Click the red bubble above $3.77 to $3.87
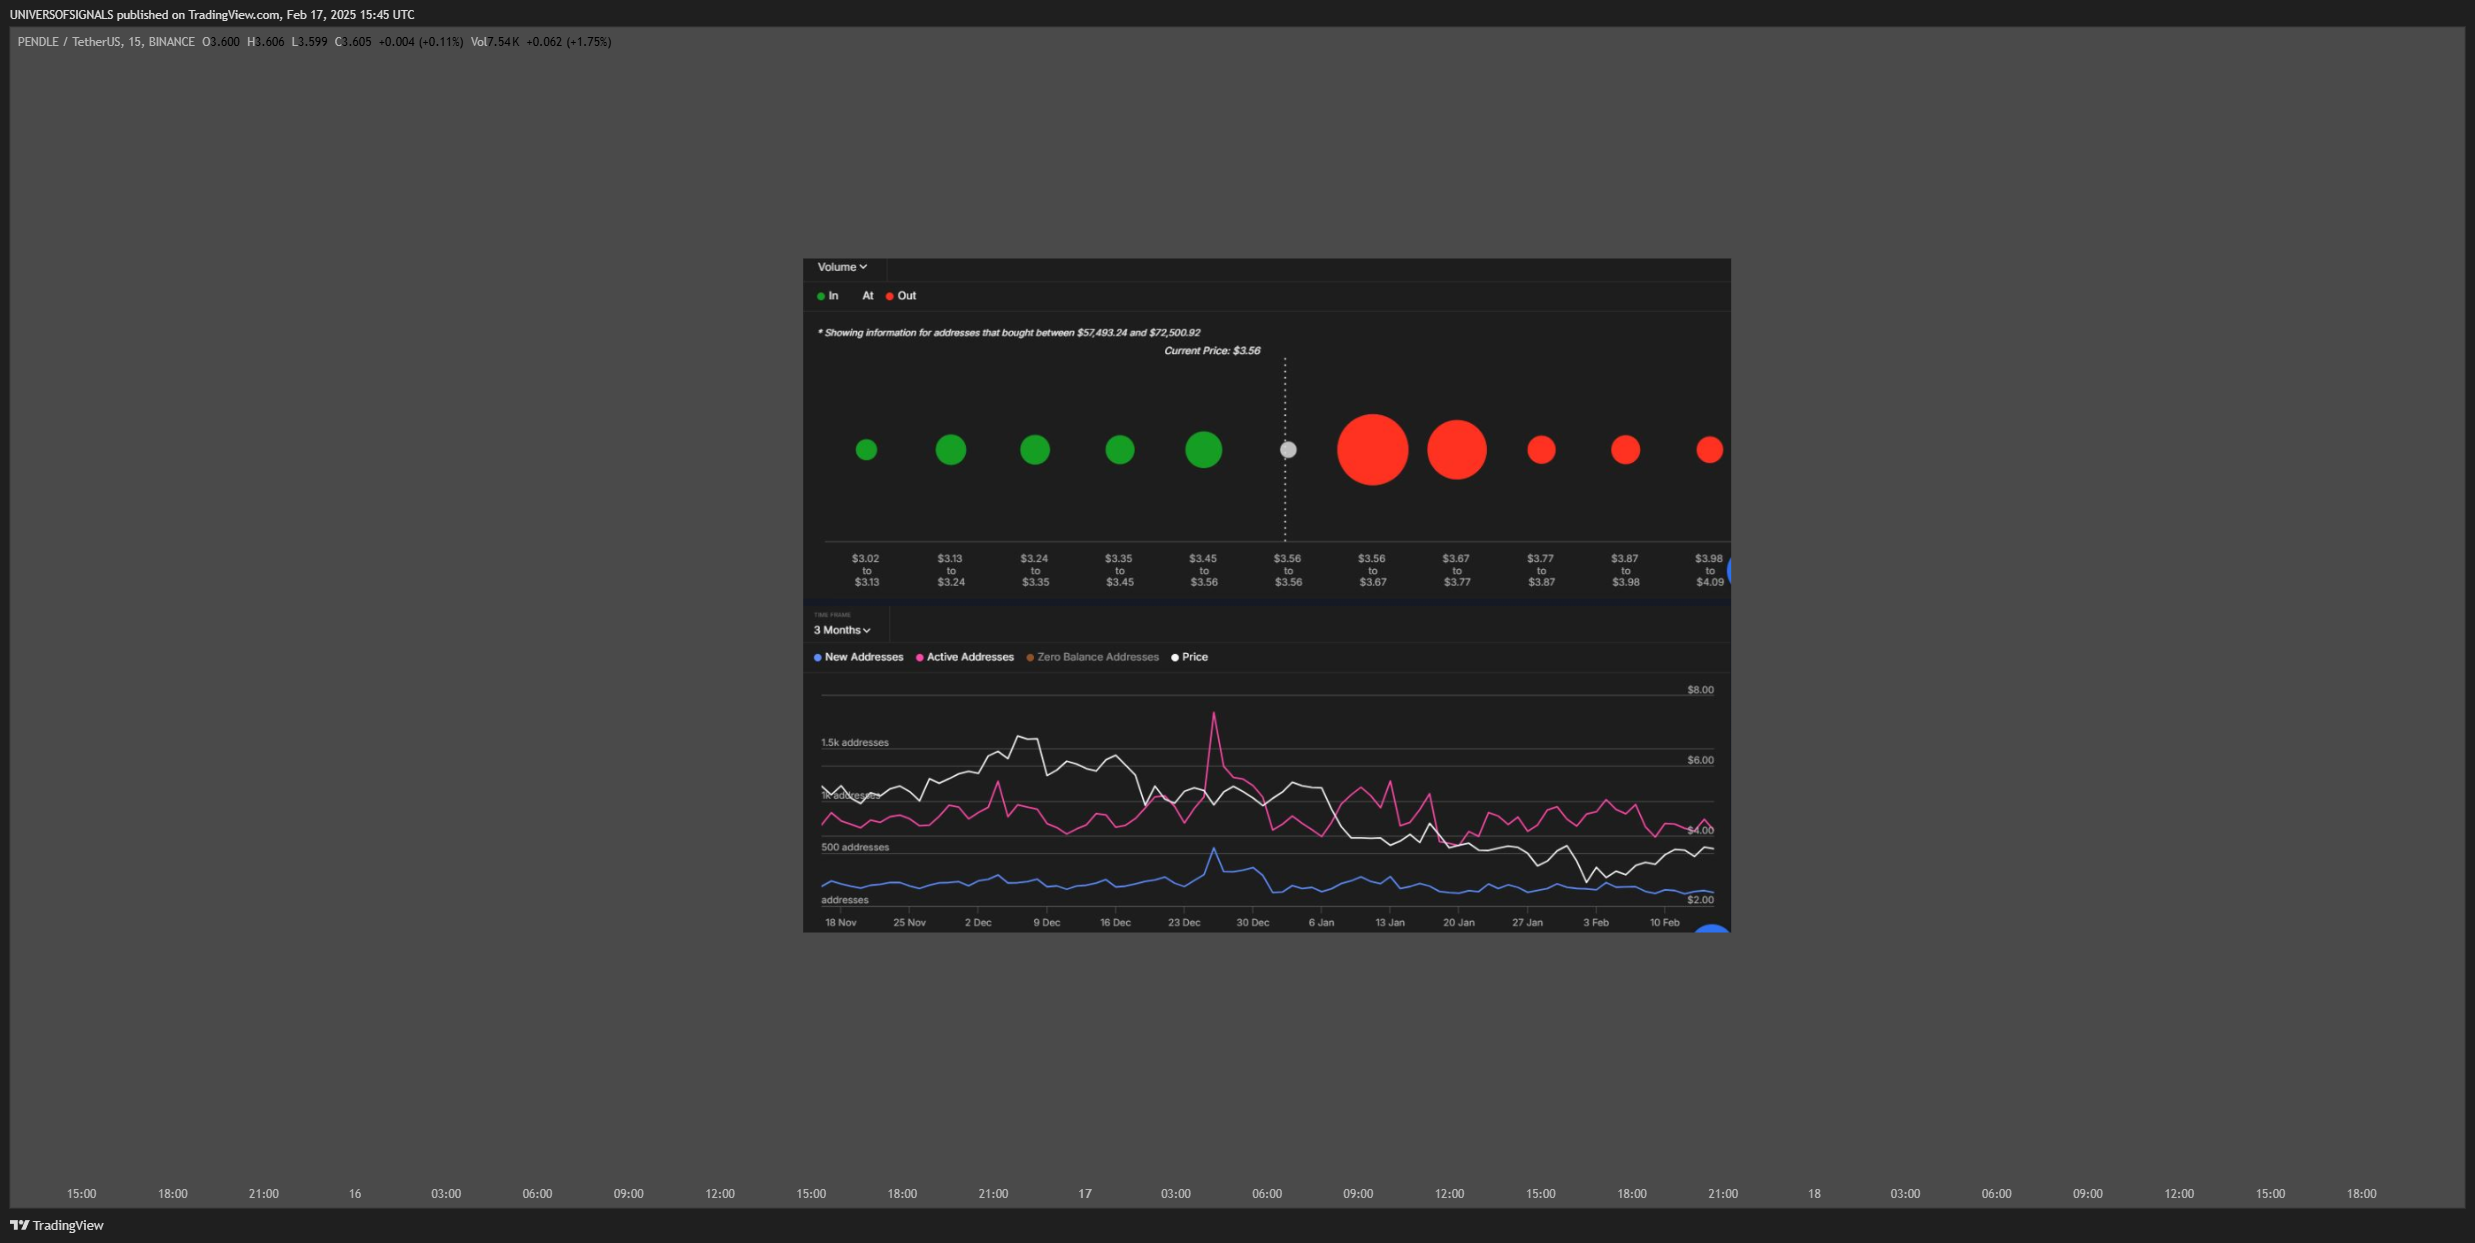The image size is (2475, 1243). pos(1541,450)
